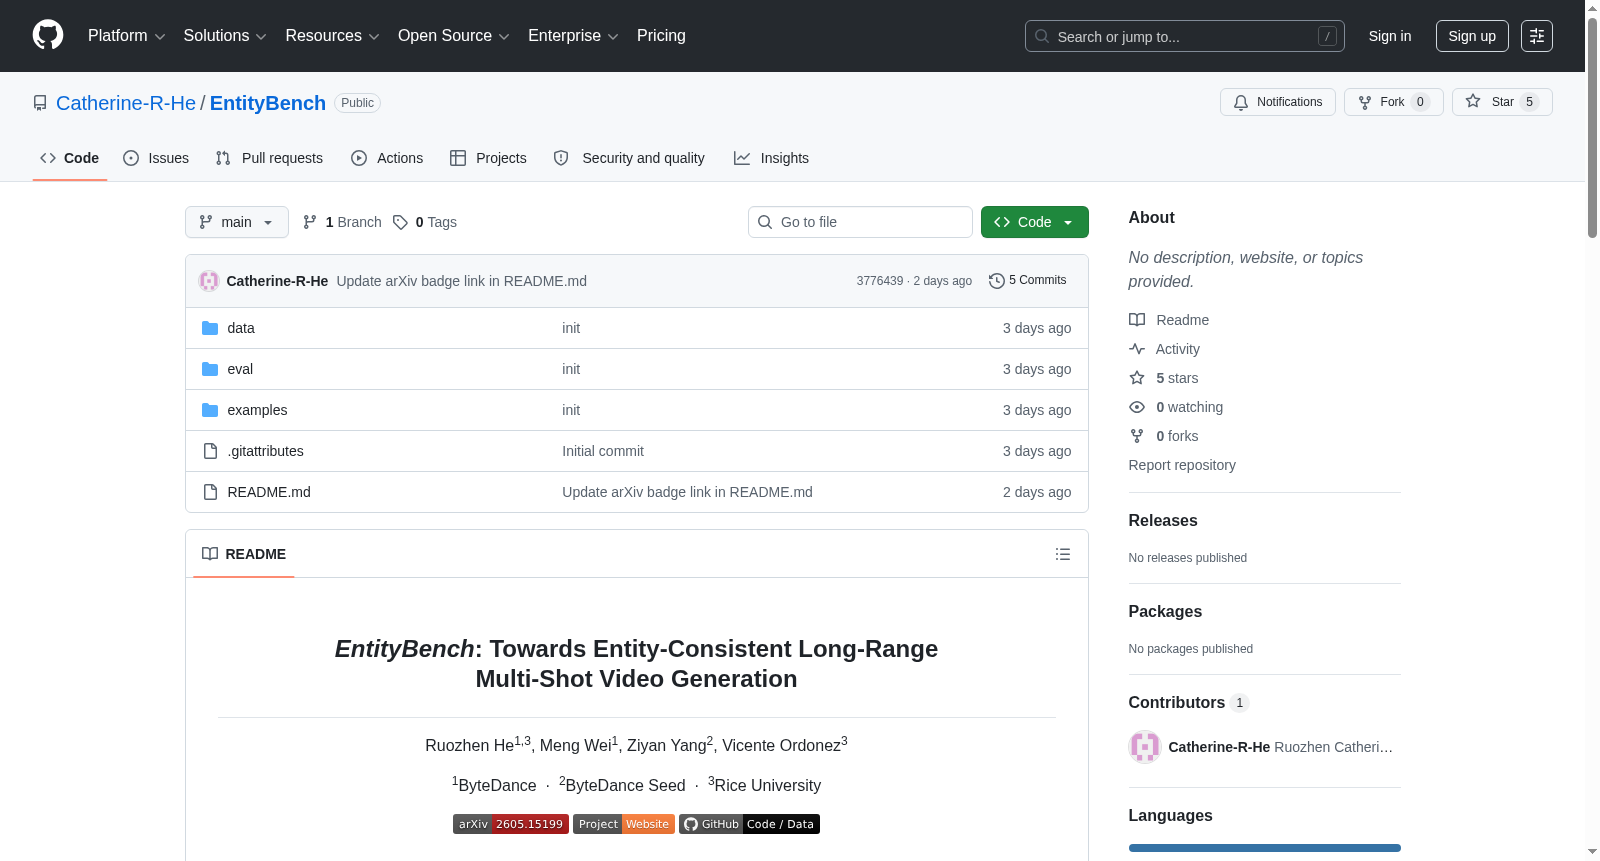Open the Security and quality tab
The width and height of the screenshot is (1600, 861).
[x=629, y=158]
